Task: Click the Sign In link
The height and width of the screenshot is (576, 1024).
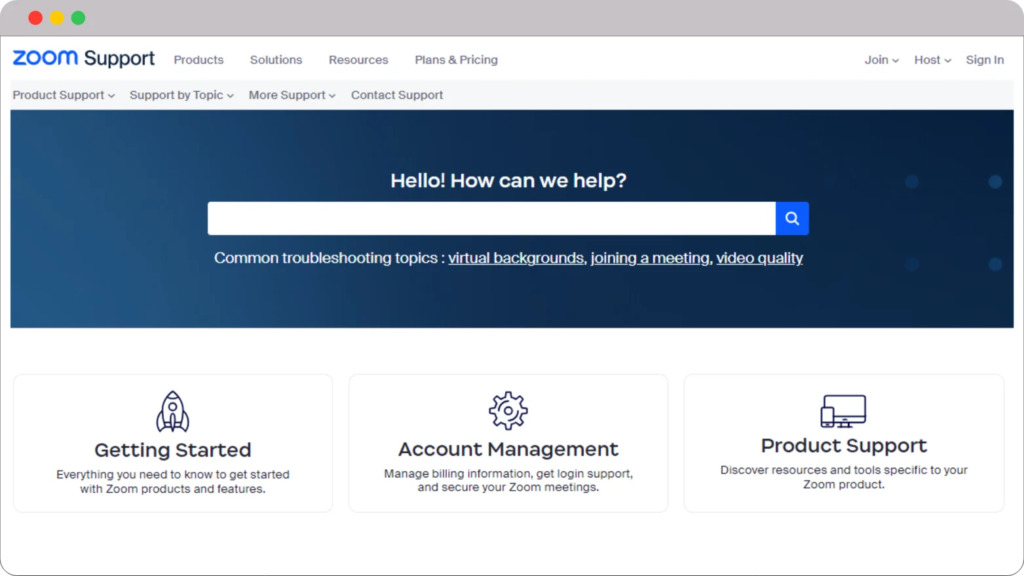Action: click(x=985, y=60)
